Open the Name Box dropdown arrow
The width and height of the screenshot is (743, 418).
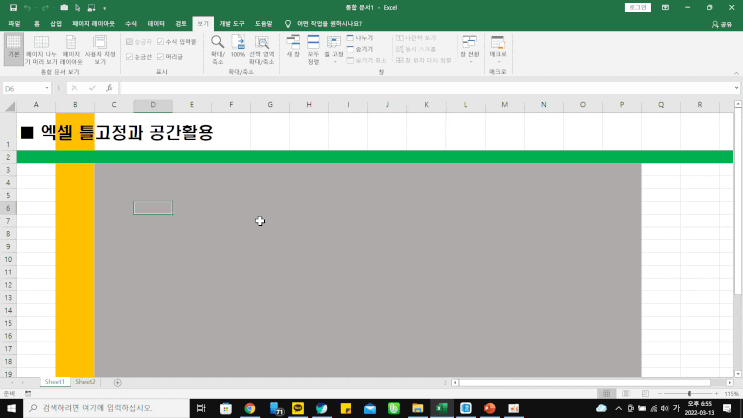coord(46,88)
